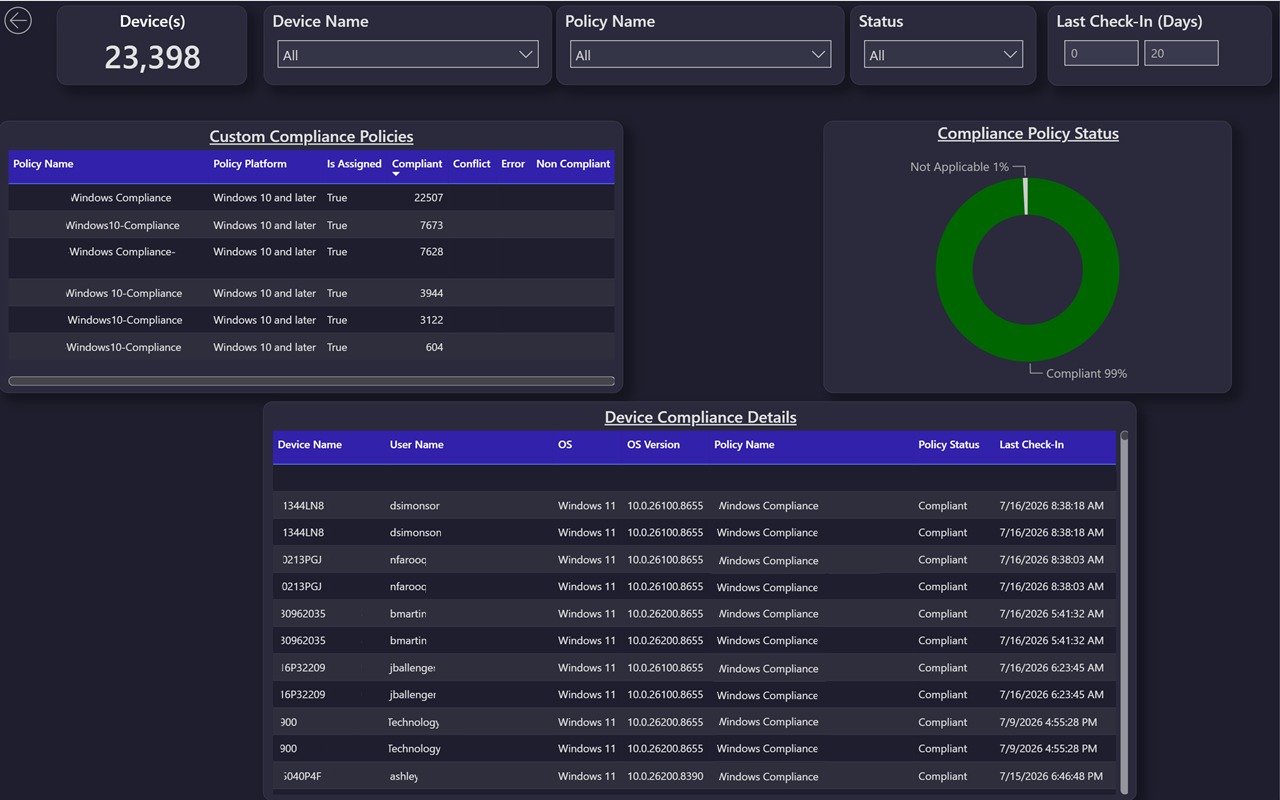This screenshot has width=1280, height=800.
Task: Click the maximum days input showing 20
Action: [x=1181, y=53]
